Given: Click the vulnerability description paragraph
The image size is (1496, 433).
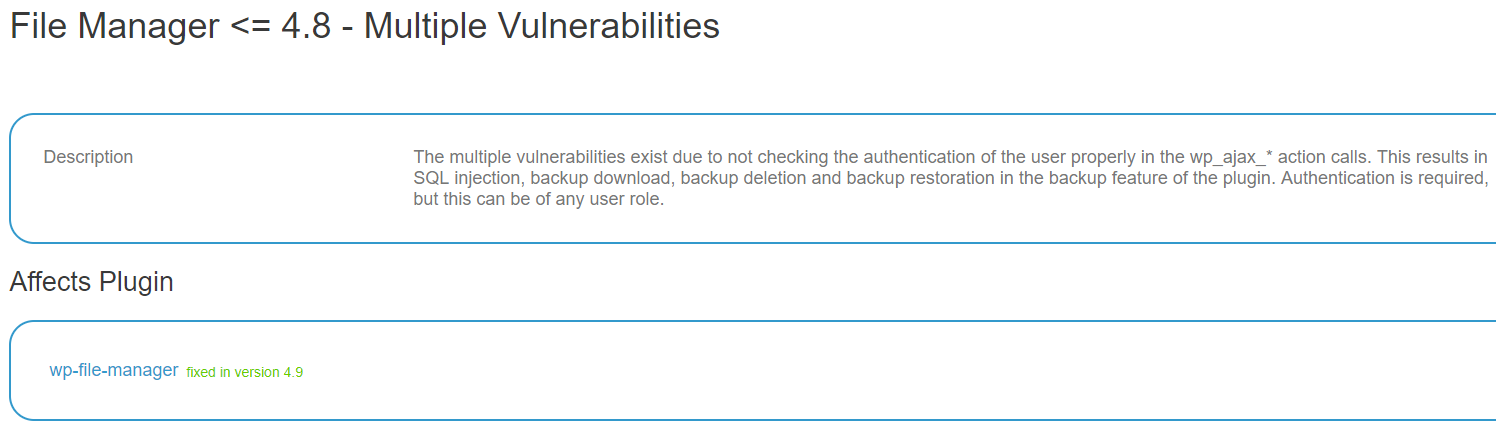Looking at the screenshot, I should [x=951, y=178].
